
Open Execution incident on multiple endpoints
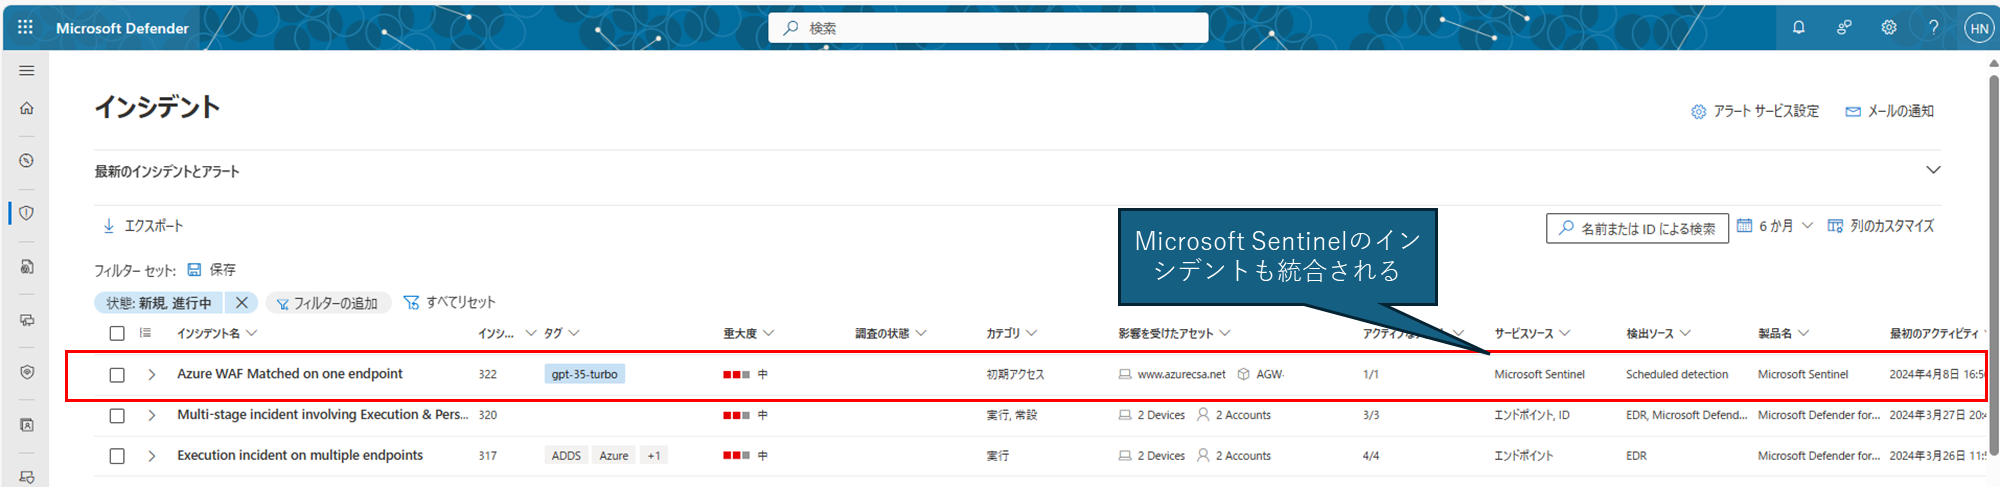300,455
